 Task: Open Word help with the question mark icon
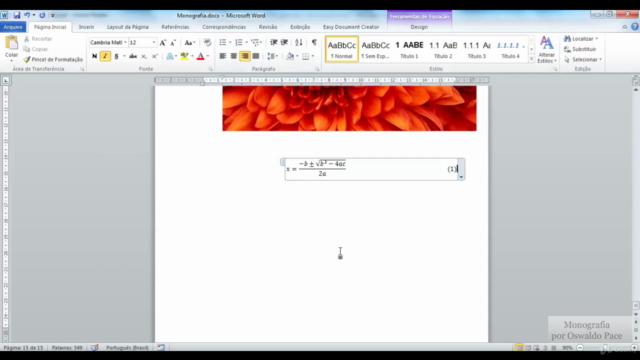tap(635, 27)
